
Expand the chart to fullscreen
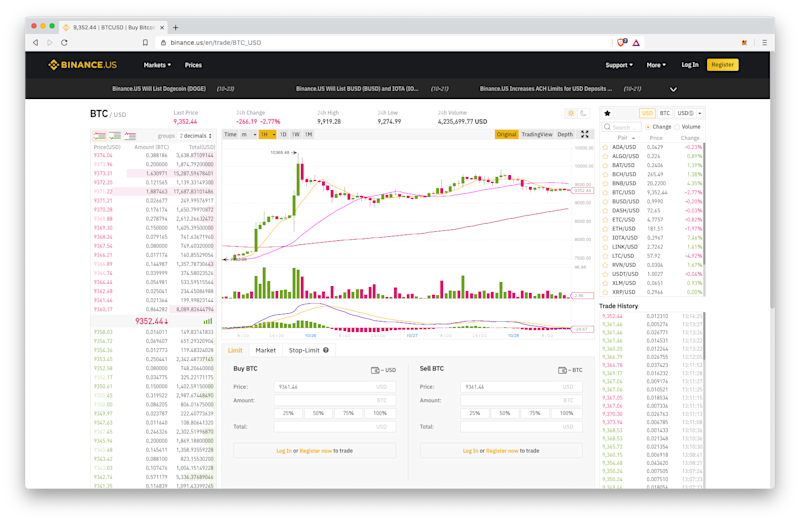coord(585,134)
